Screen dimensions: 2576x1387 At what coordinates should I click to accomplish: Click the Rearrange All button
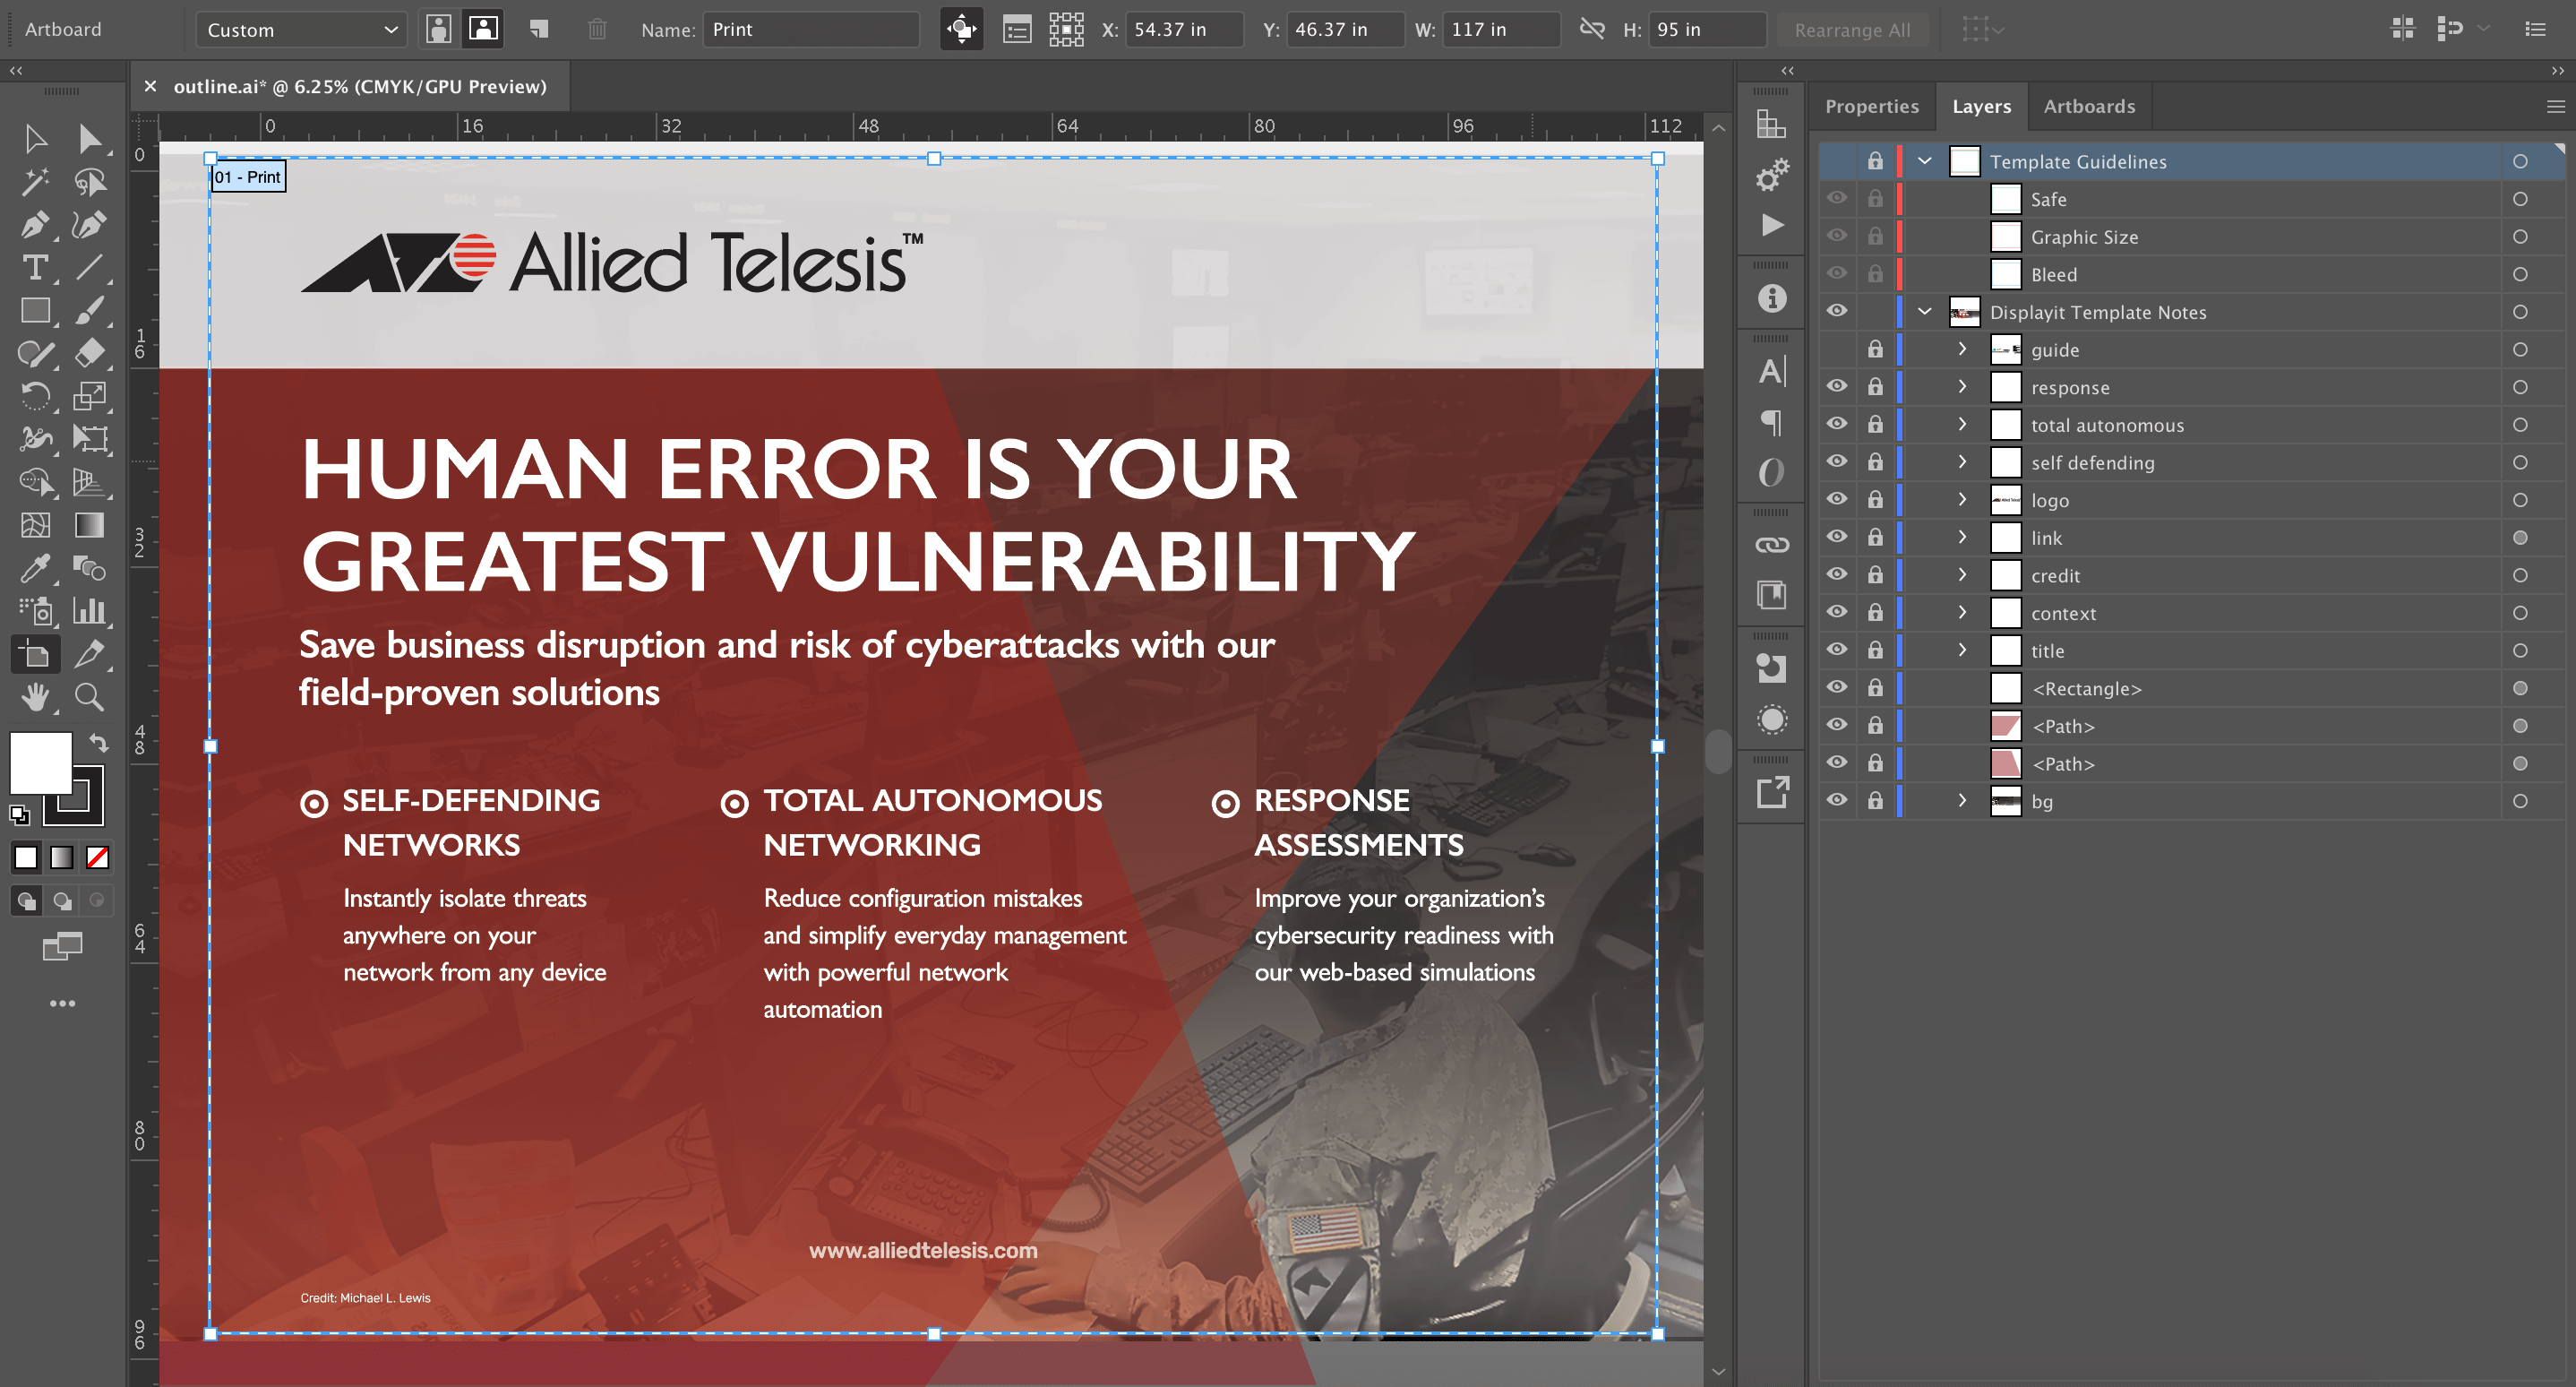pos(1851,29)
